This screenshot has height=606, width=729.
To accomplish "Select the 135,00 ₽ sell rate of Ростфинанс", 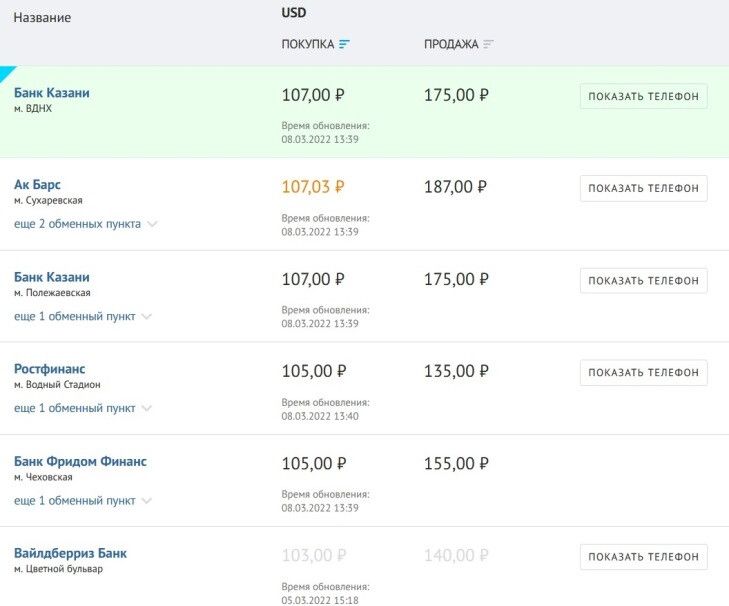I will (456, 371).
